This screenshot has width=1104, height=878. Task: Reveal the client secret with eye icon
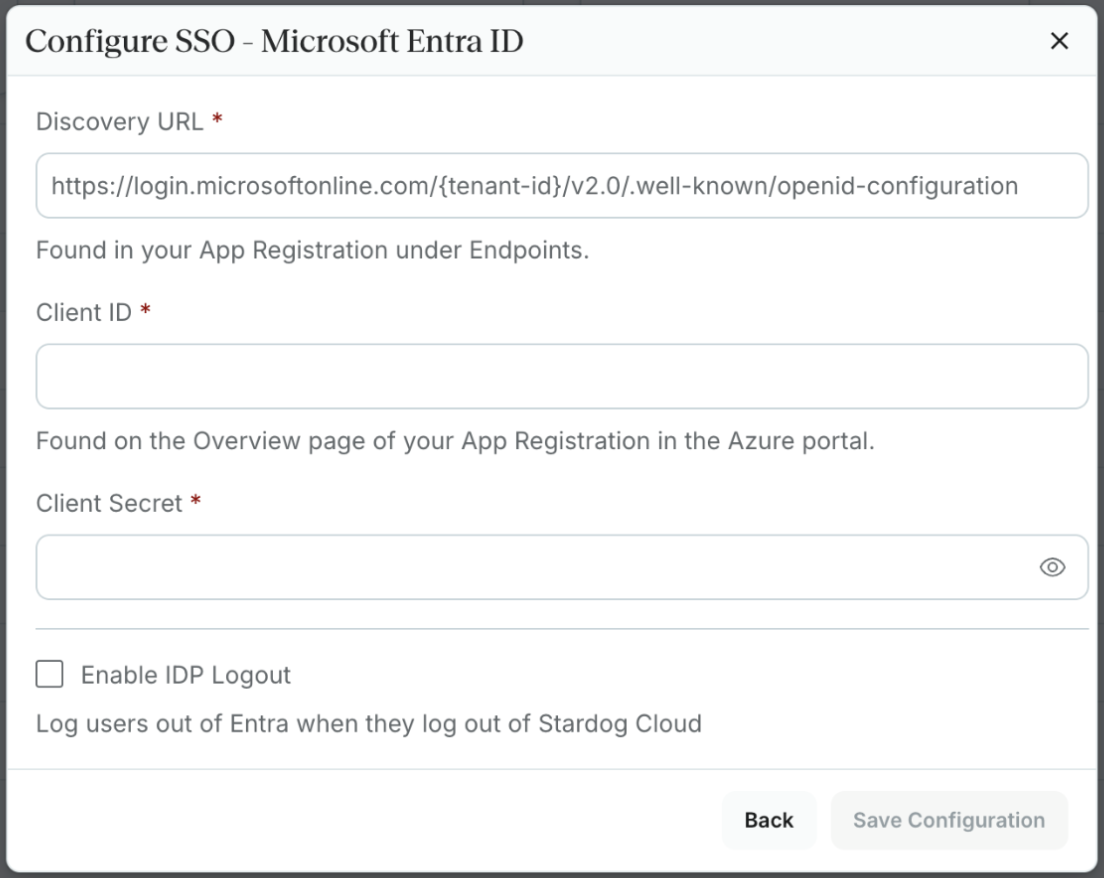(1052, 567)
